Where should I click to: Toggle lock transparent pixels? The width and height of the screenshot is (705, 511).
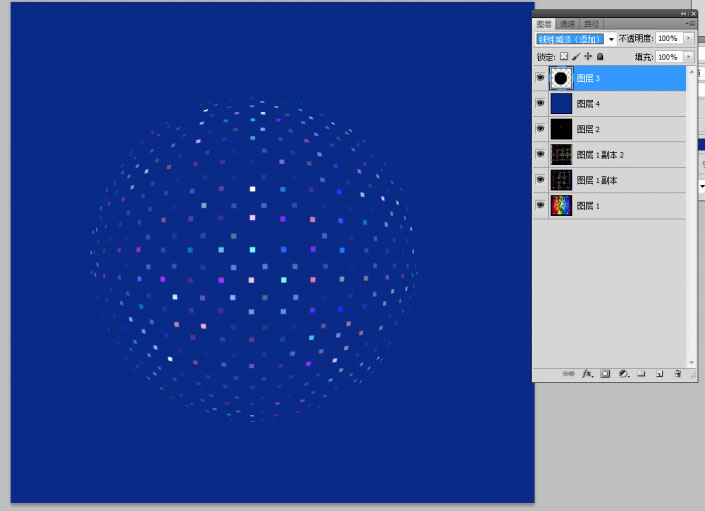pos(563,56)
